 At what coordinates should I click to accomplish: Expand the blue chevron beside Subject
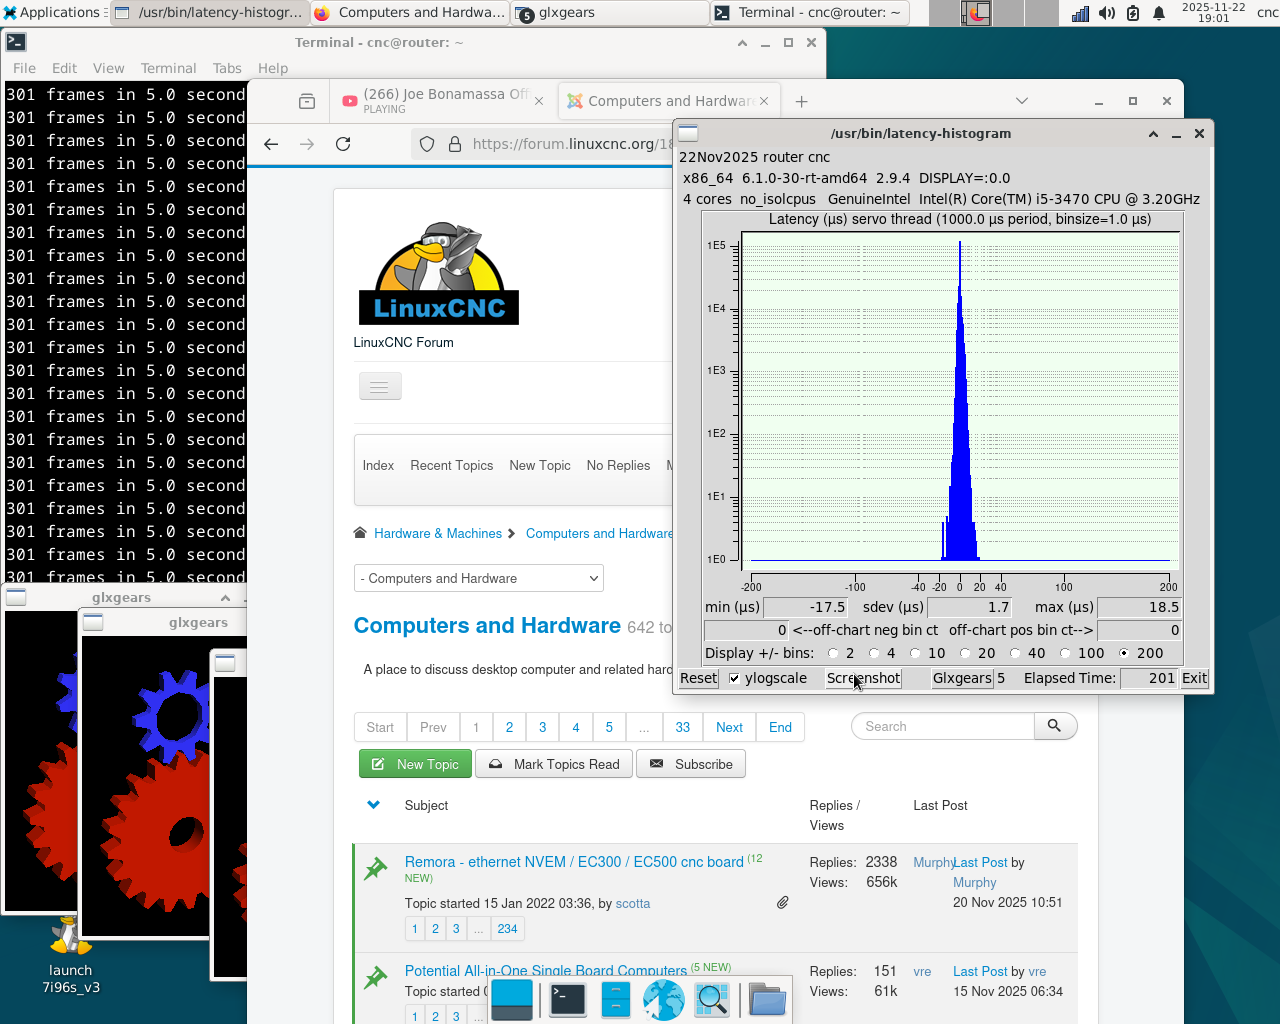tap(373, 805)
